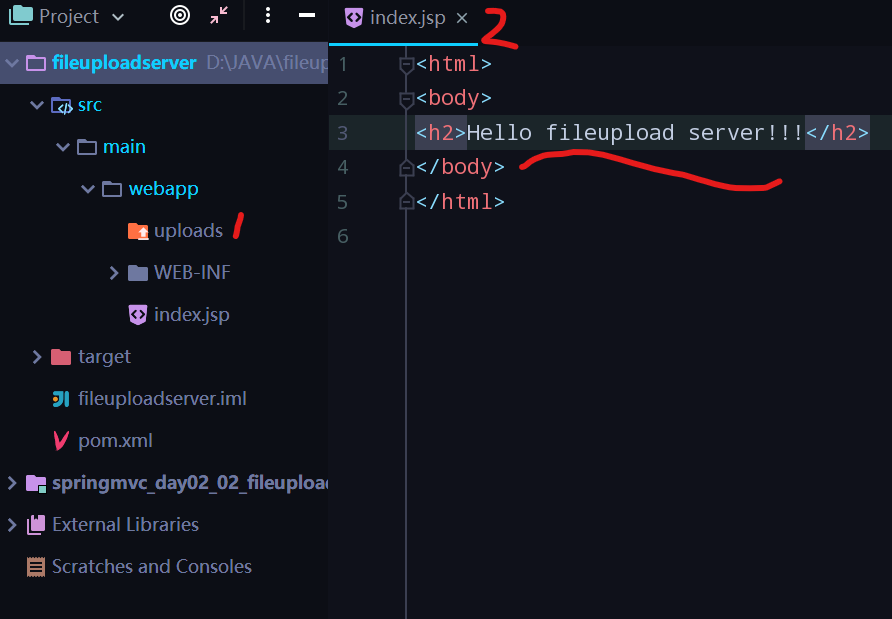Click index.jsp file icon in project tree

pyautogui.click(x=138, y=315)
